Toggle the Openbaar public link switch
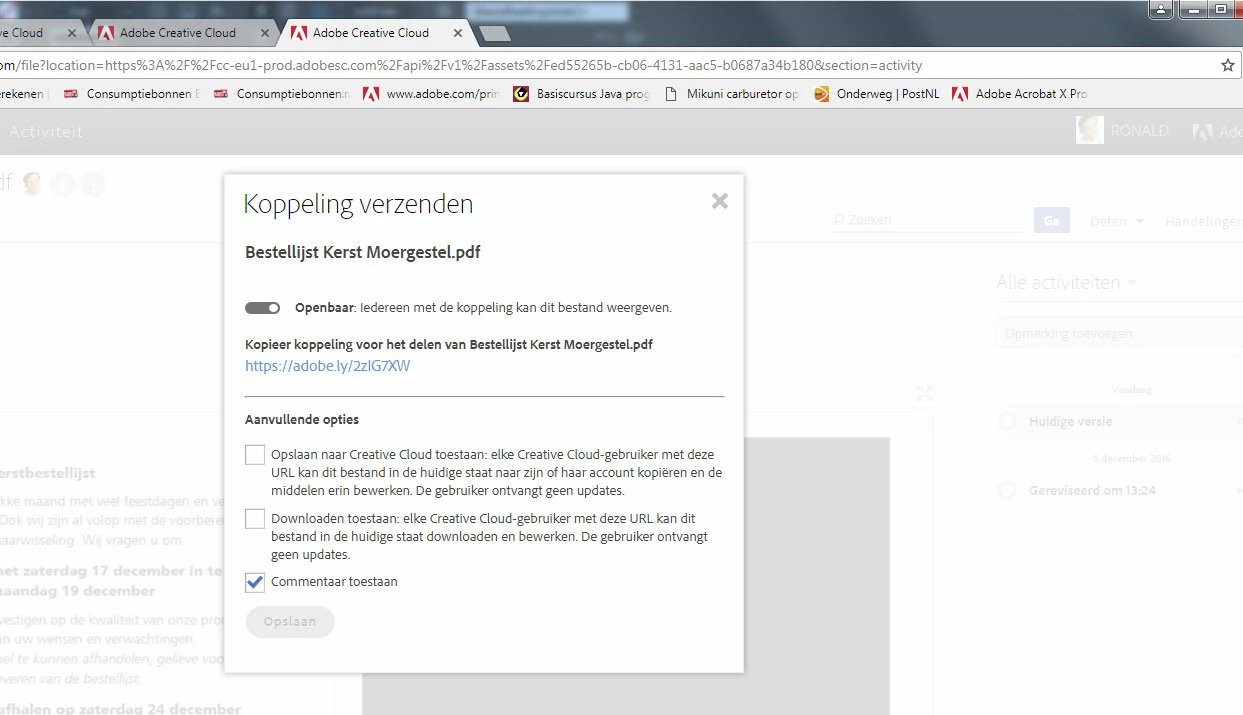 point(262,308)
